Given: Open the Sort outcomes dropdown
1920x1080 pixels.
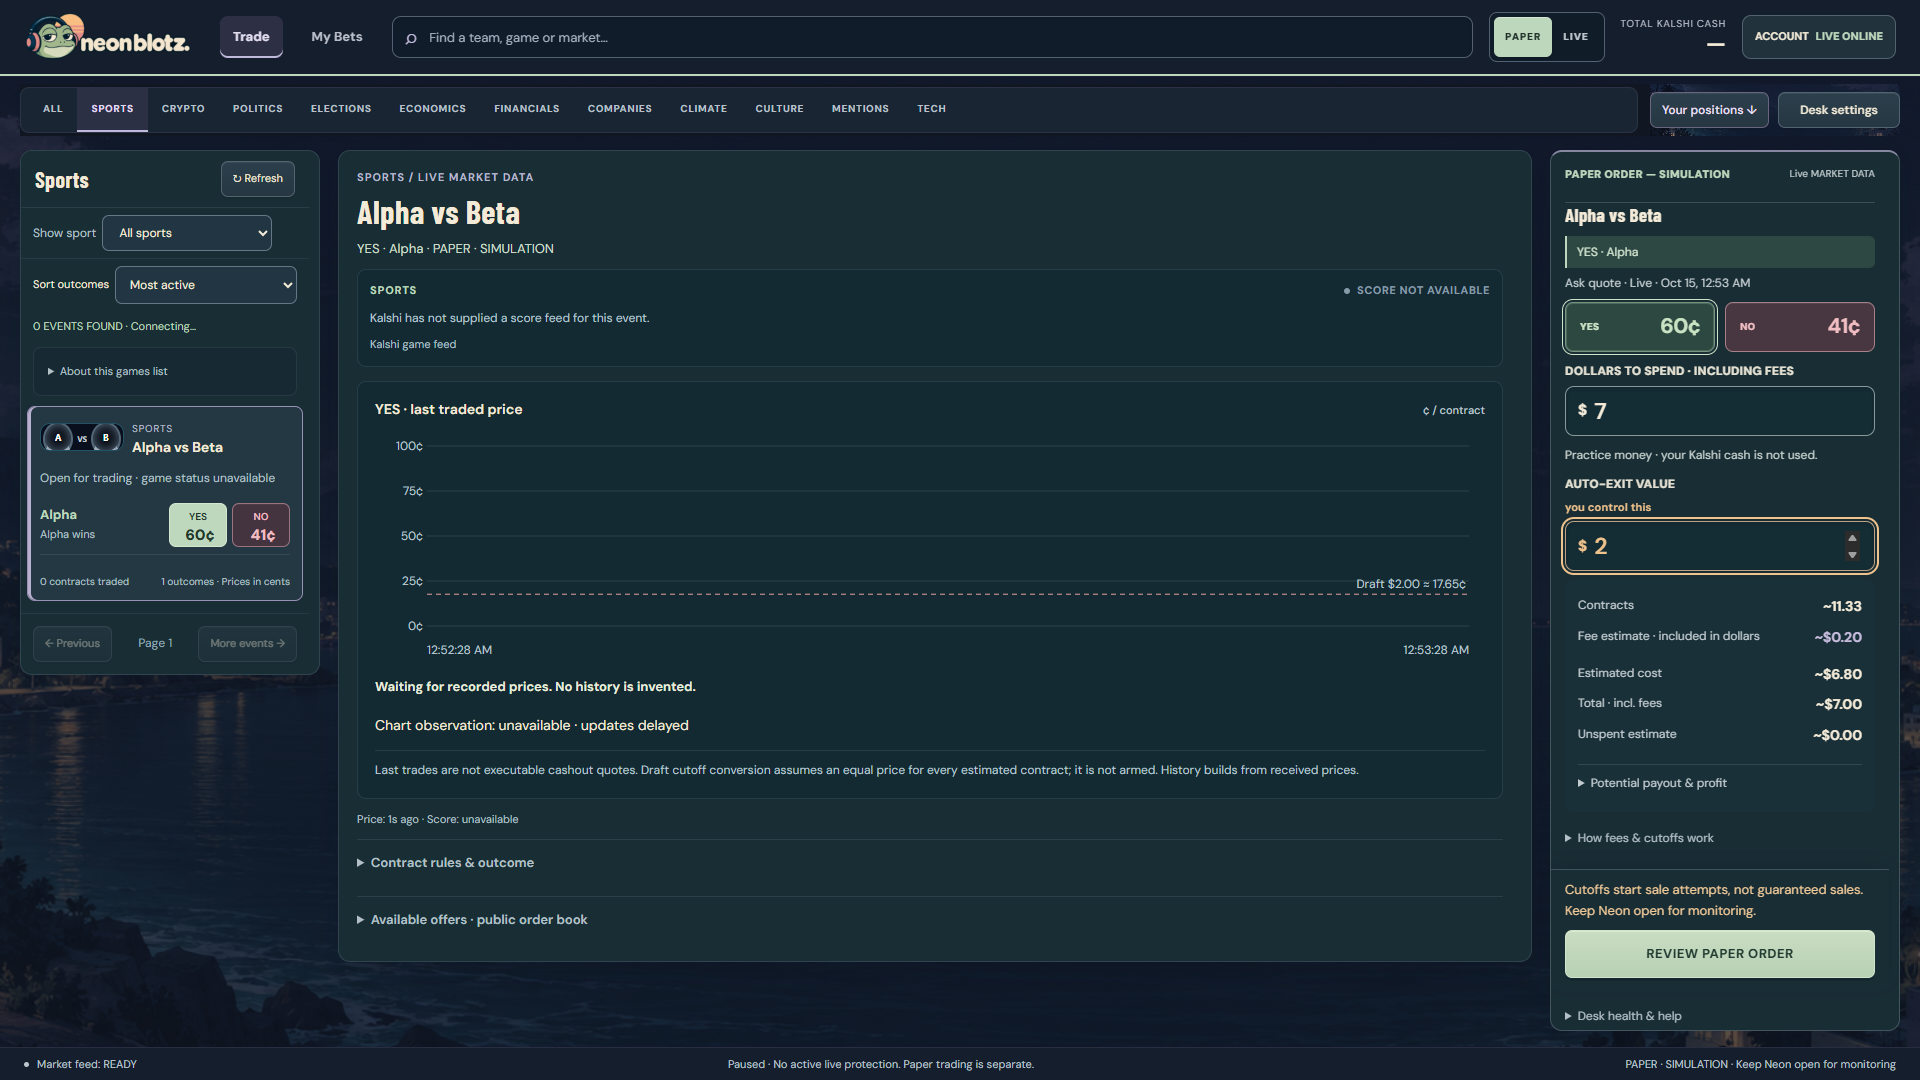Looking at the screenshot, I should click(206, 285).
